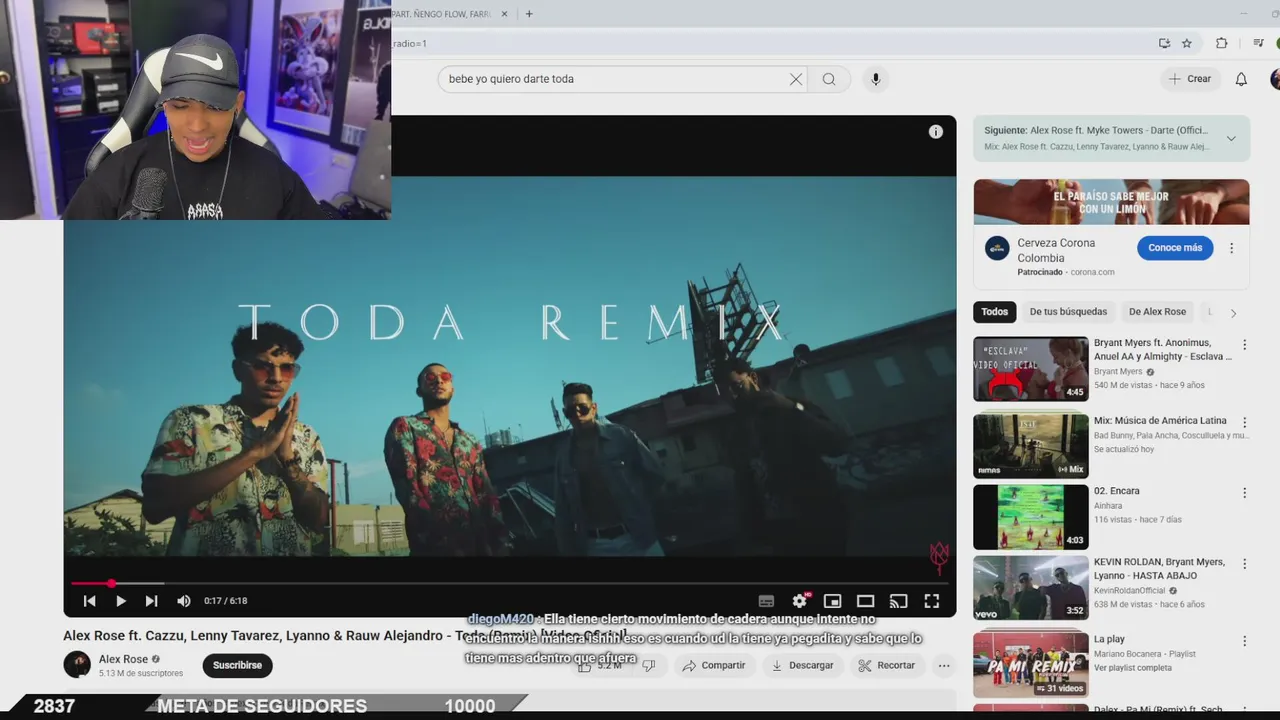Open the Alex Rose channel avatar
1280x720 pixels.
point(77,664)
